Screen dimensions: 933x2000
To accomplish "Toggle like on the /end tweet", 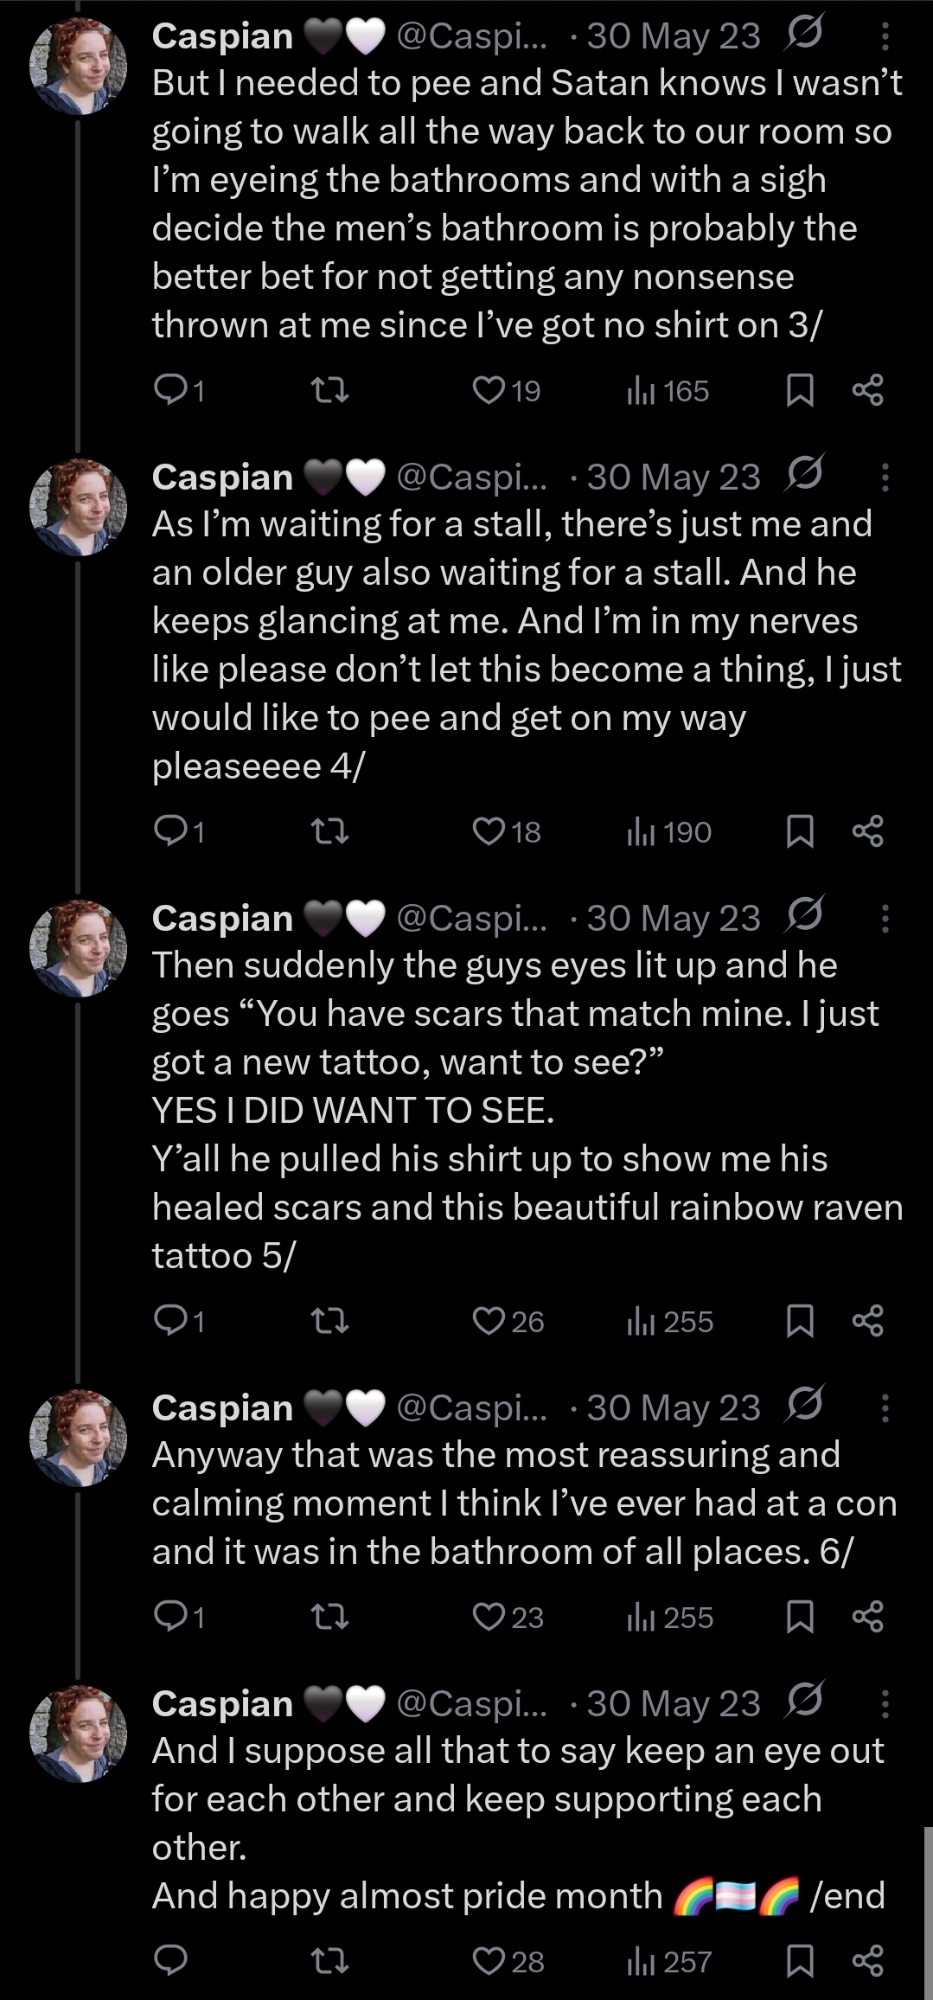I will coord(489,1961).
